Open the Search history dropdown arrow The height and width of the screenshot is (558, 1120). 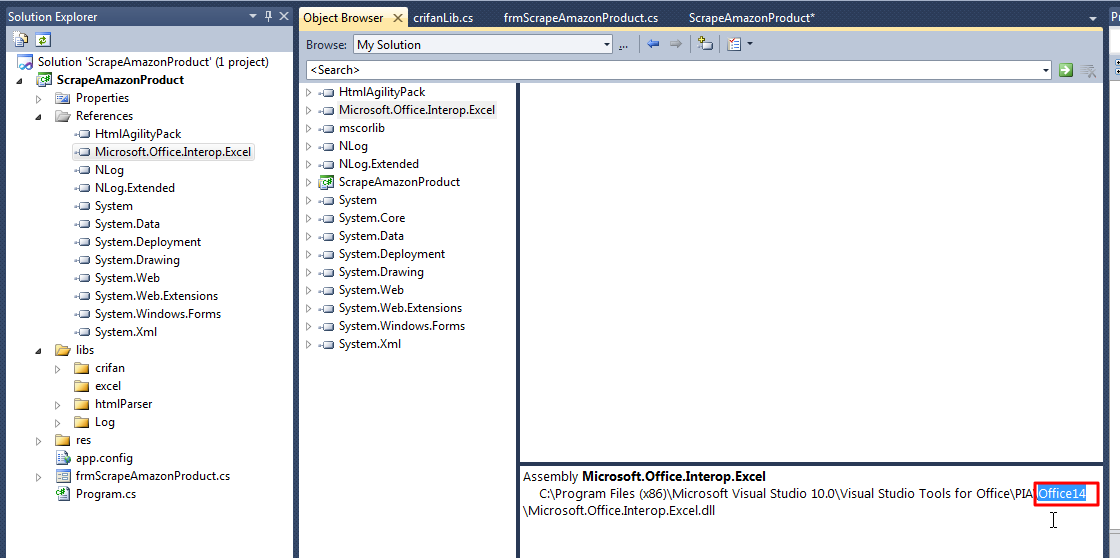1046,70
